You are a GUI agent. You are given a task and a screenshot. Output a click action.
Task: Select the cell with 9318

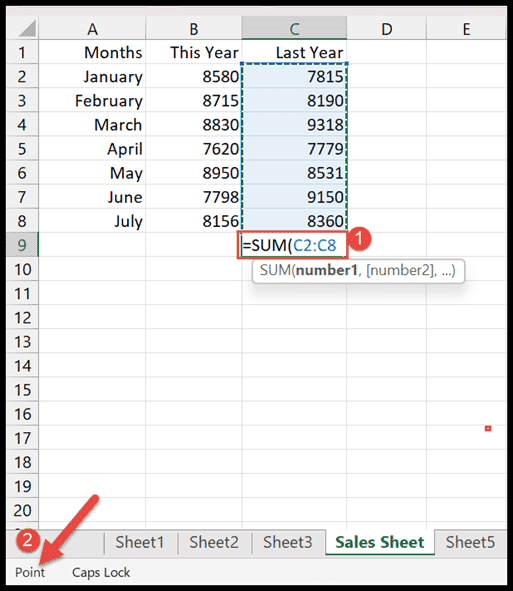(294, 125)
